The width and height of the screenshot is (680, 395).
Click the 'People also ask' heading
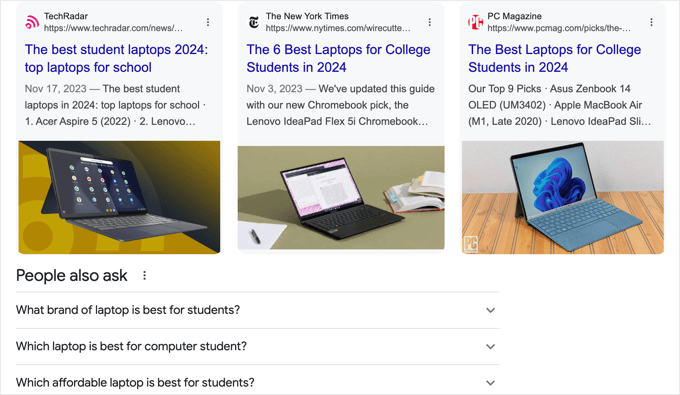coord(72,275)
